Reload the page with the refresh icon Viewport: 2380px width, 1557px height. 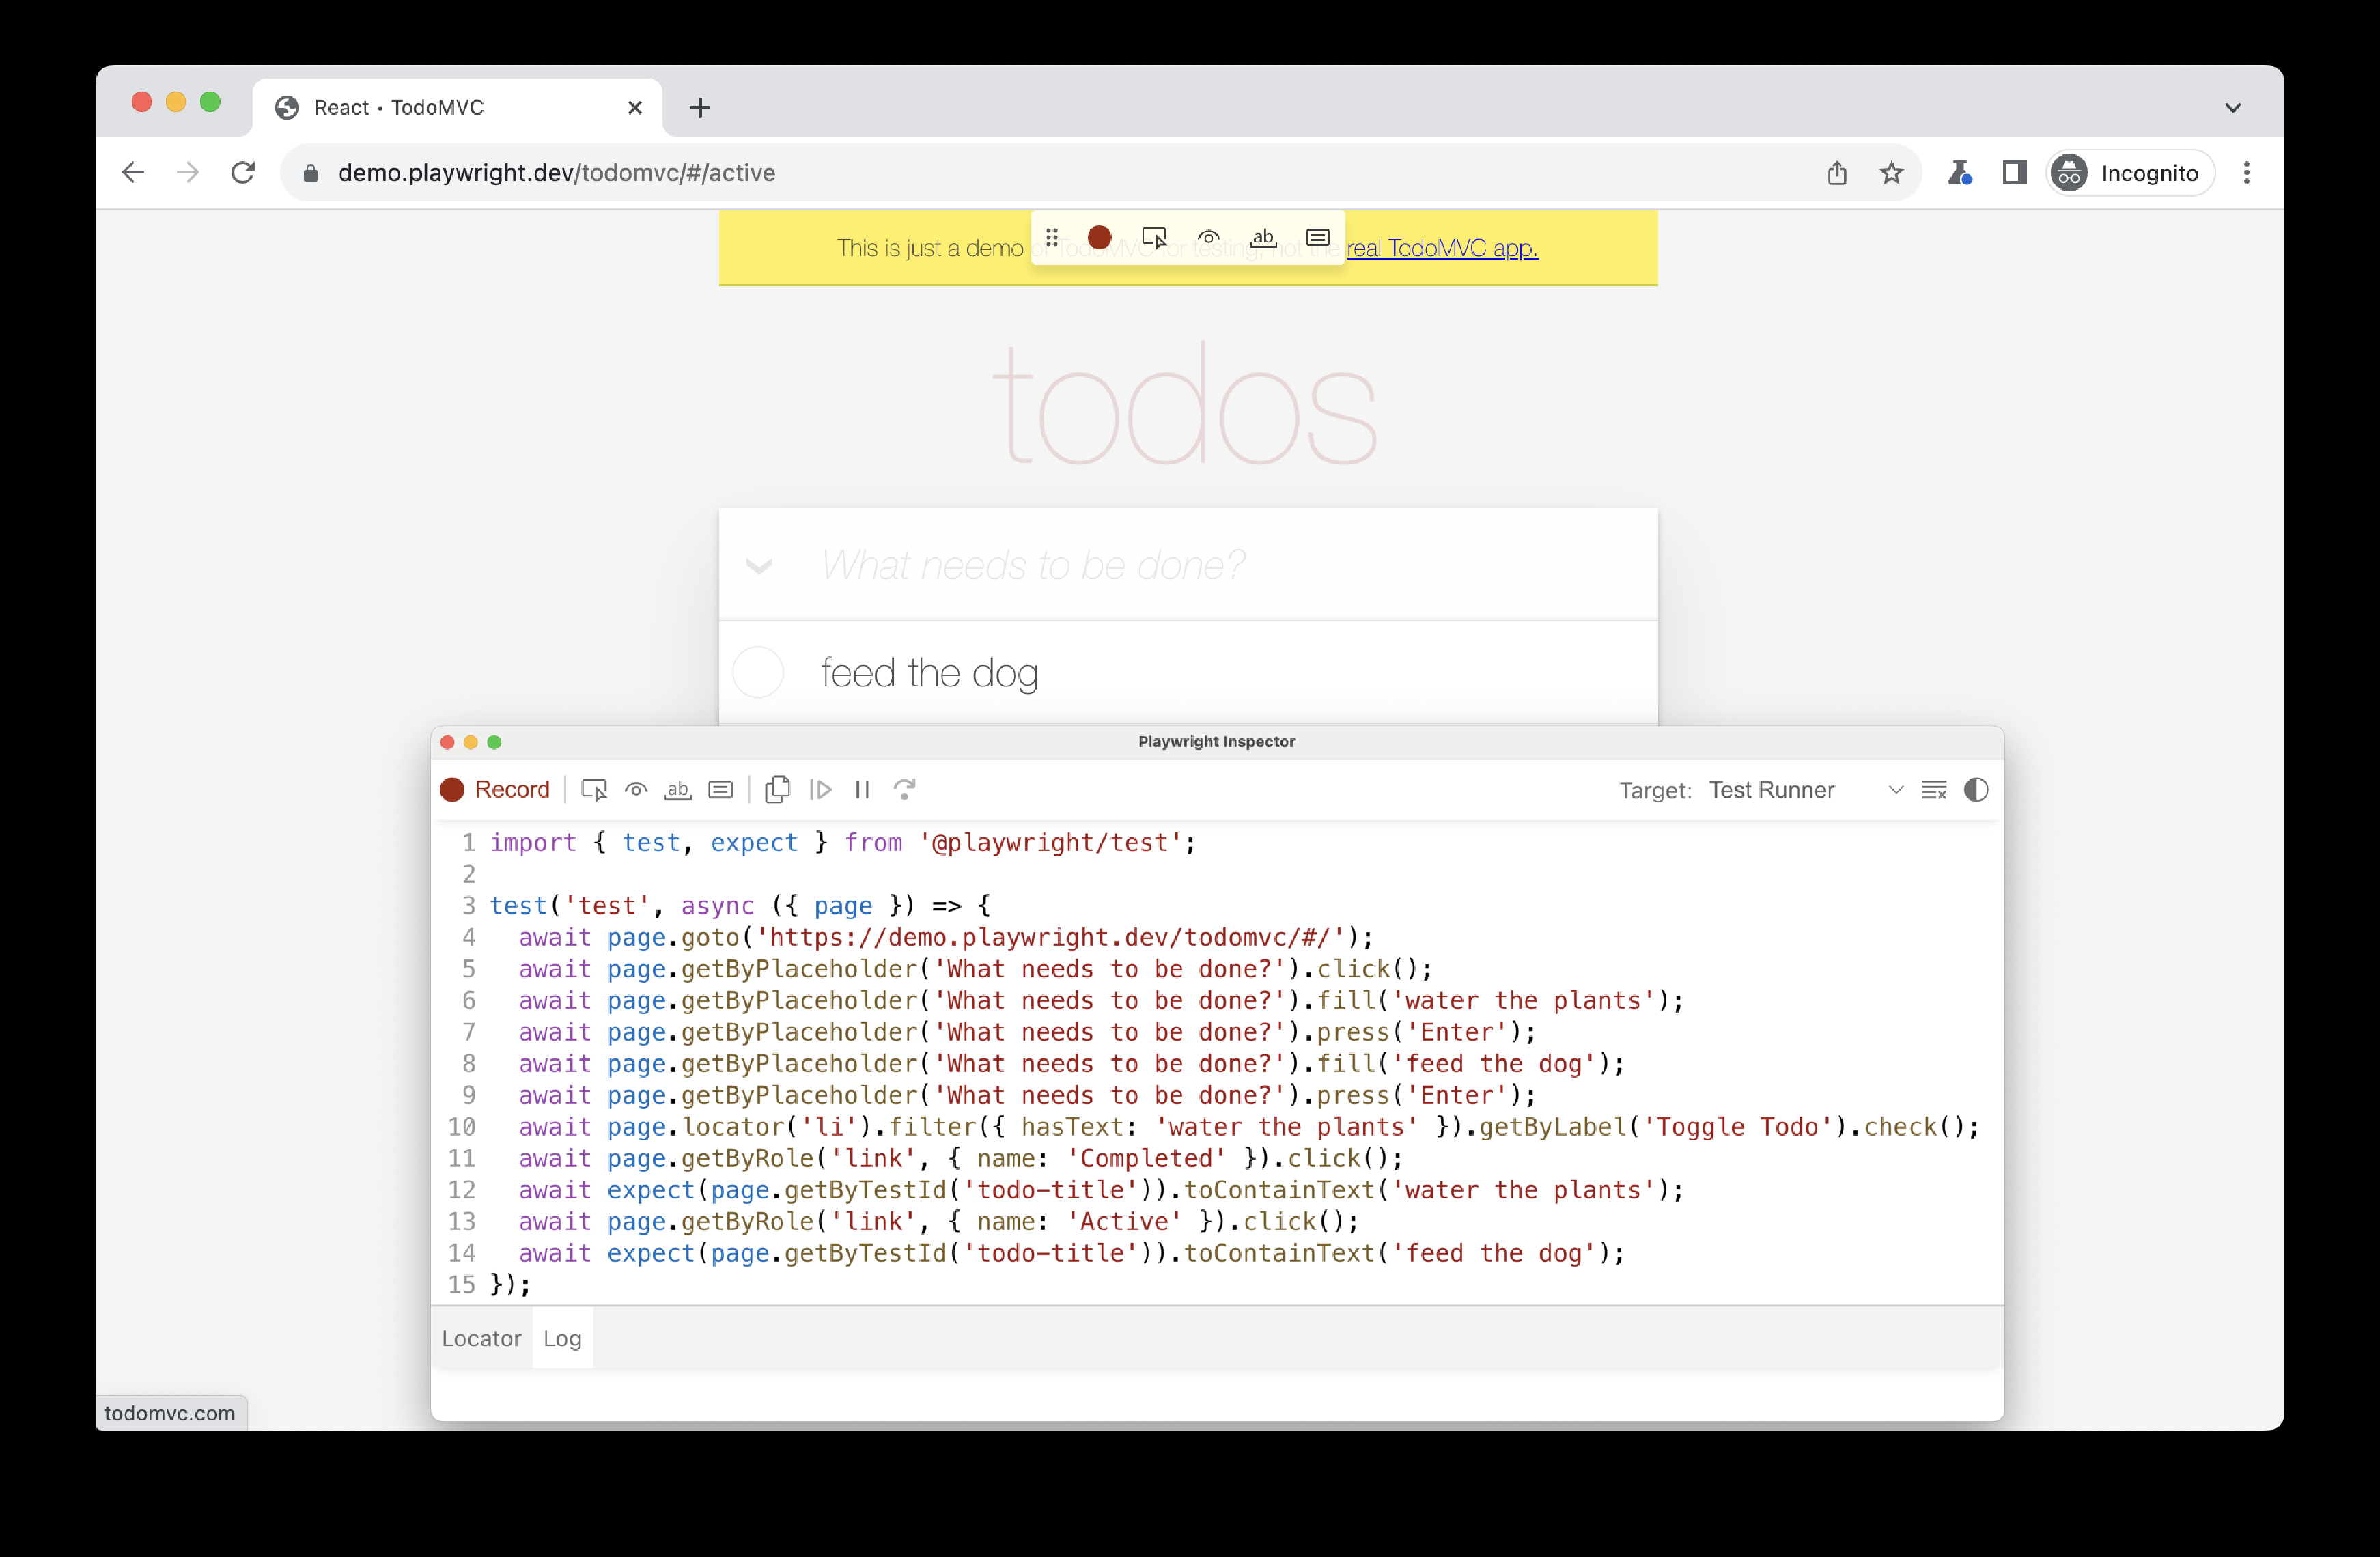pyautogui.click(x=242, y=173)
